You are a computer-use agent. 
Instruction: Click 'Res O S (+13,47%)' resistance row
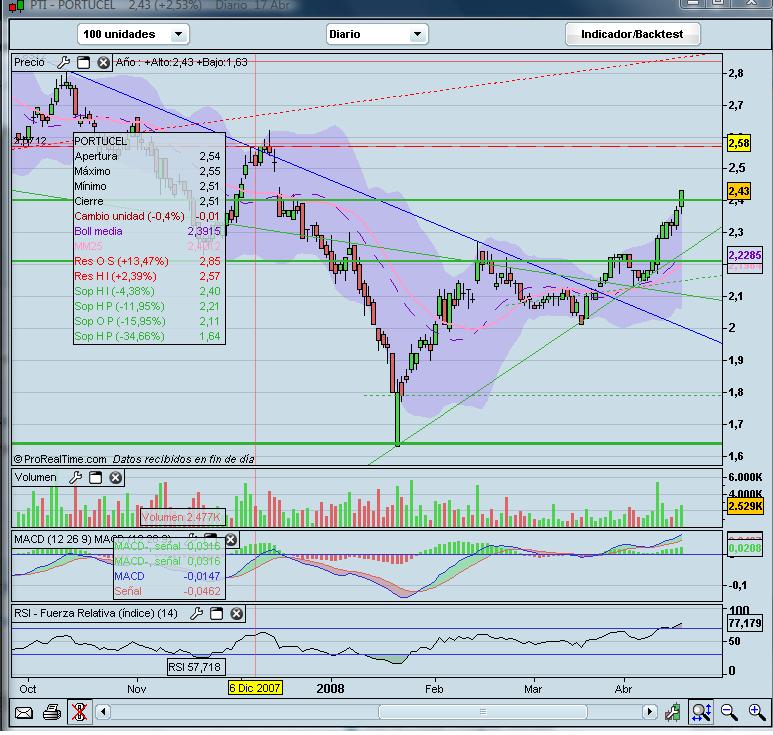148,261
